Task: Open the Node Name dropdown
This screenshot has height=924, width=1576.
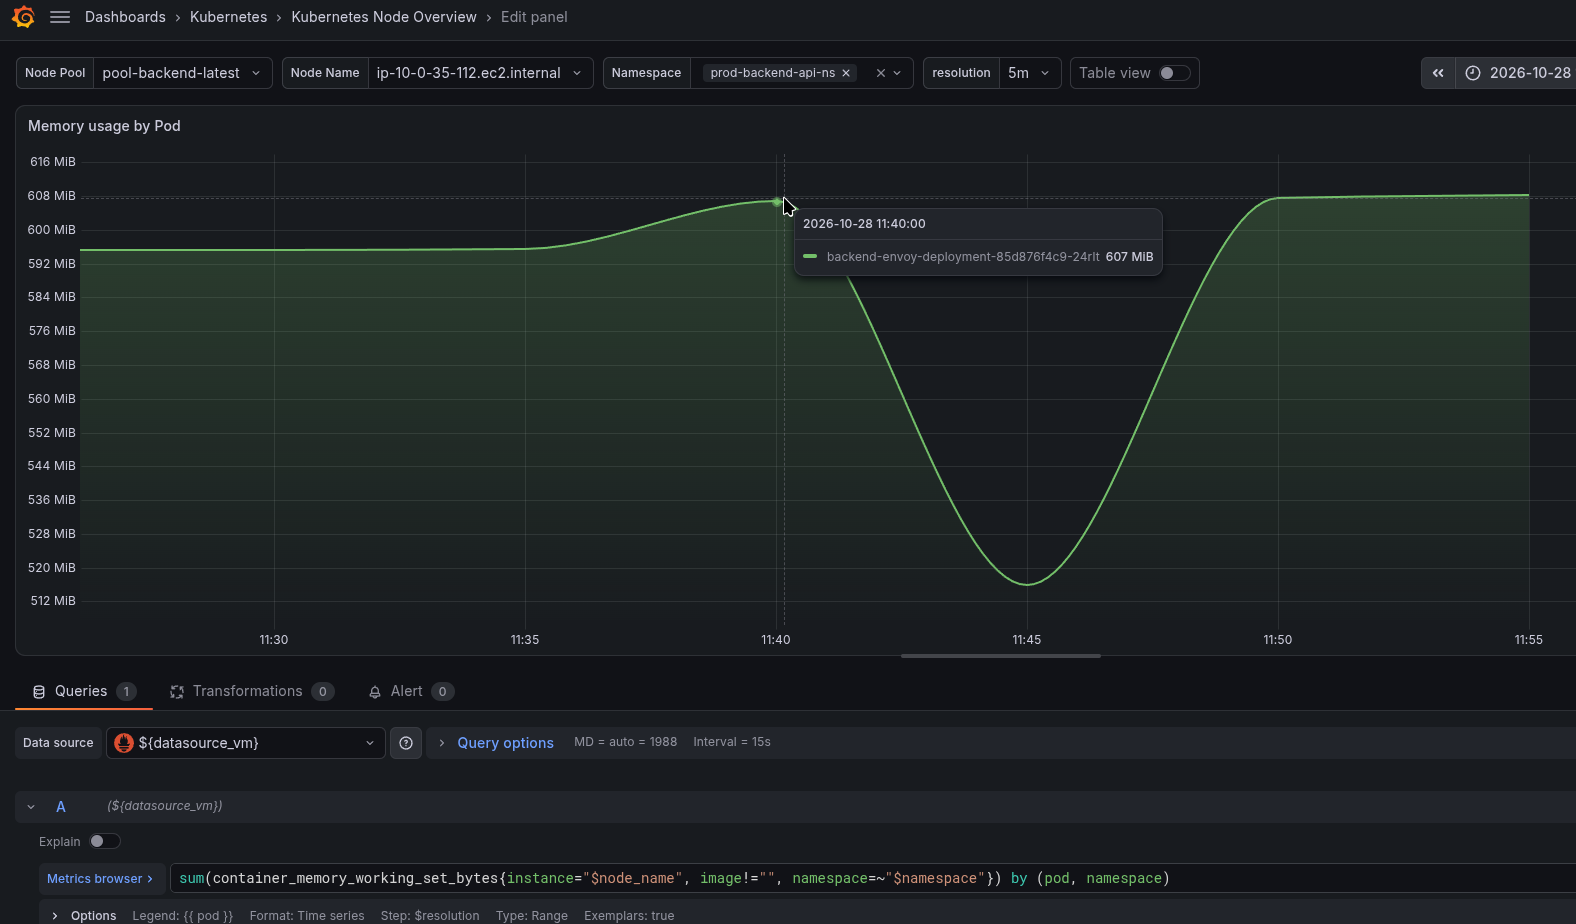Action: click(480, 73)
